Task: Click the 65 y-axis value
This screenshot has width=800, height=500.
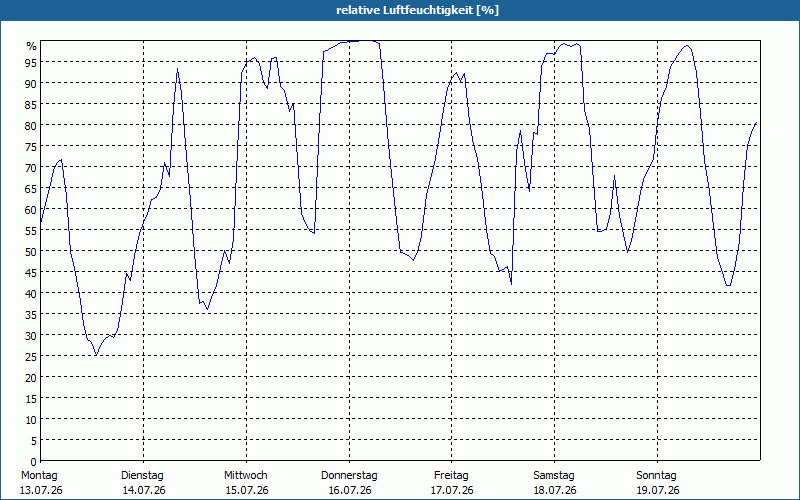Action: [31, 188]
